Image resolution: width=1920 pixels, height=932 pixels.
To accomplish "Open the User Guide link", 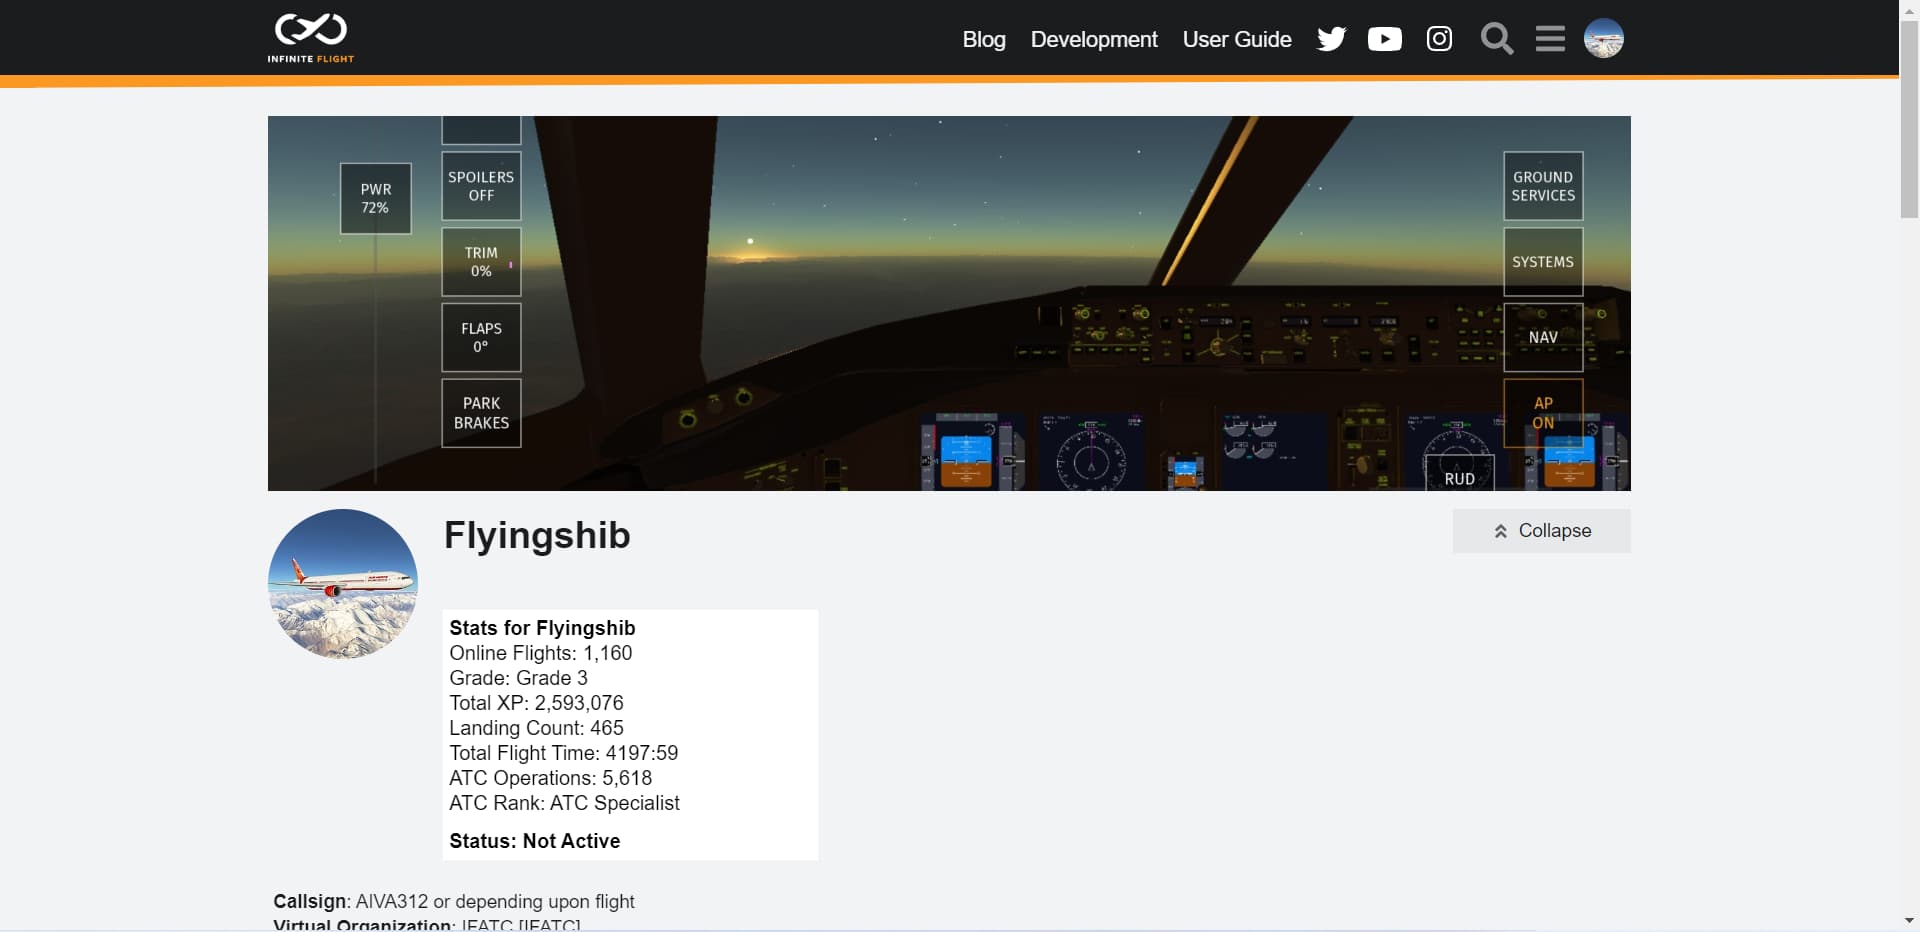I will point(1237,39).
